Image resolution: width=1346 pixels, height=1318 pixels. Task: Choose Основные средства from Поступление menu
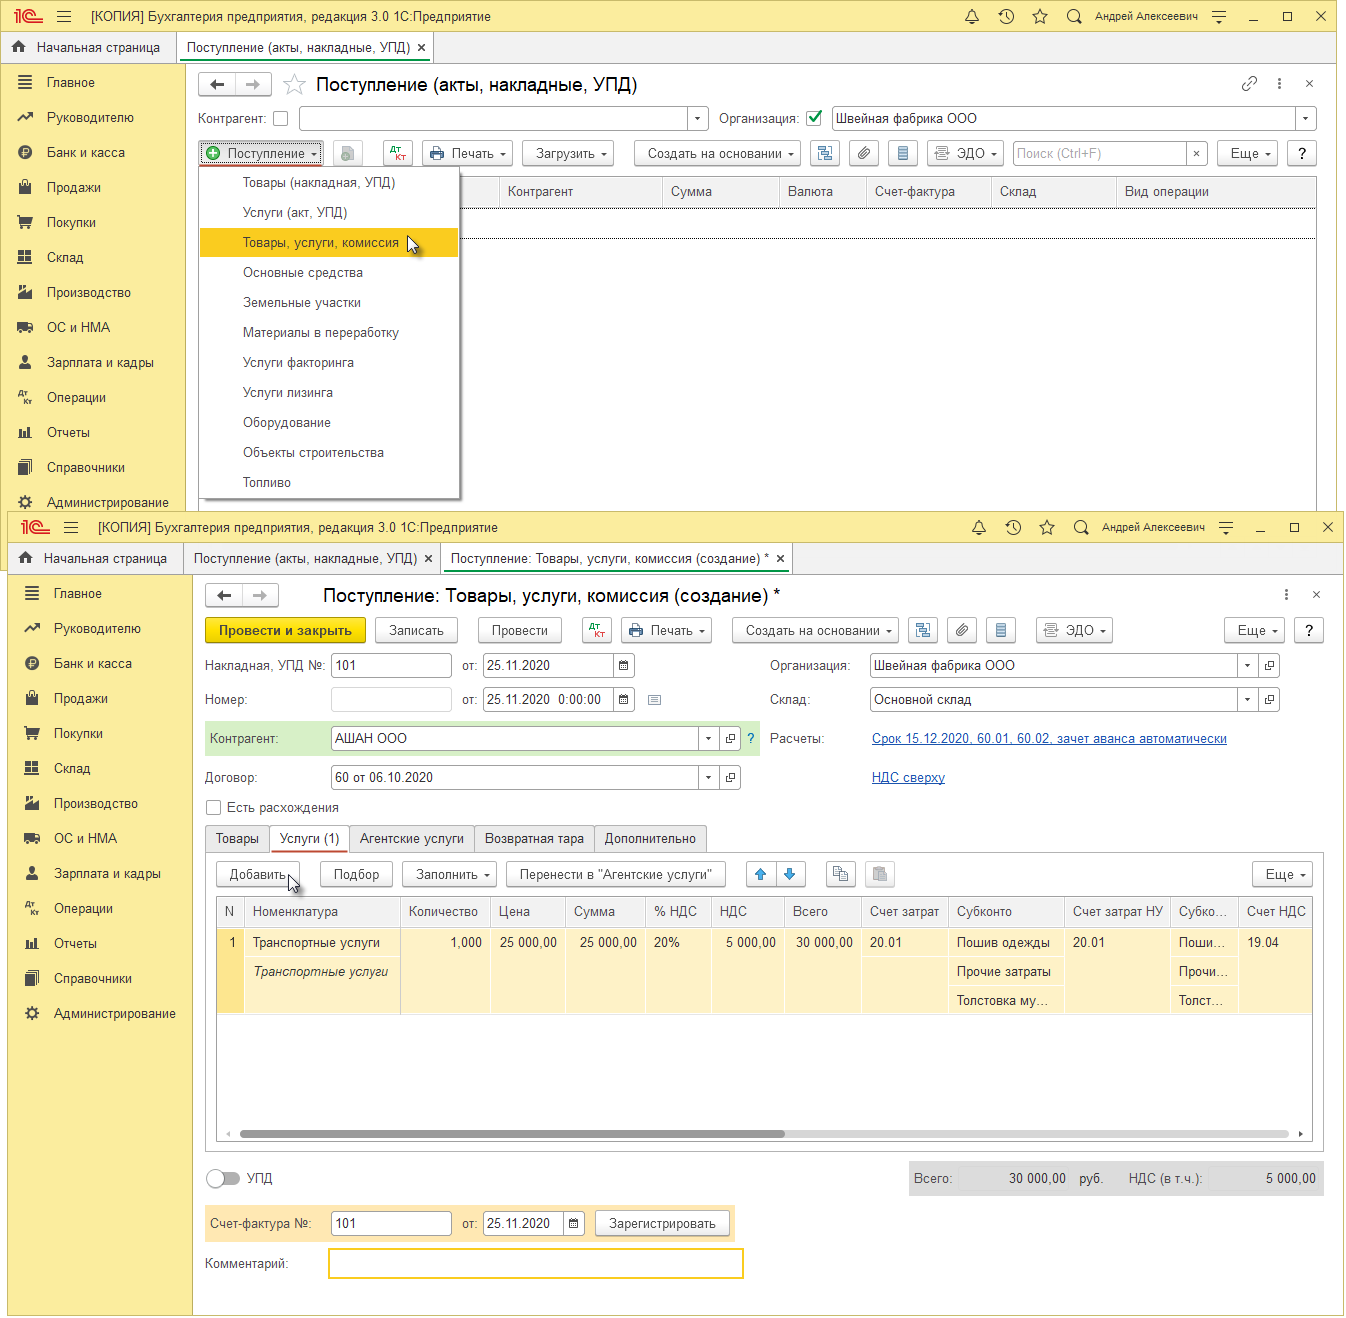[x=329, y=272]
